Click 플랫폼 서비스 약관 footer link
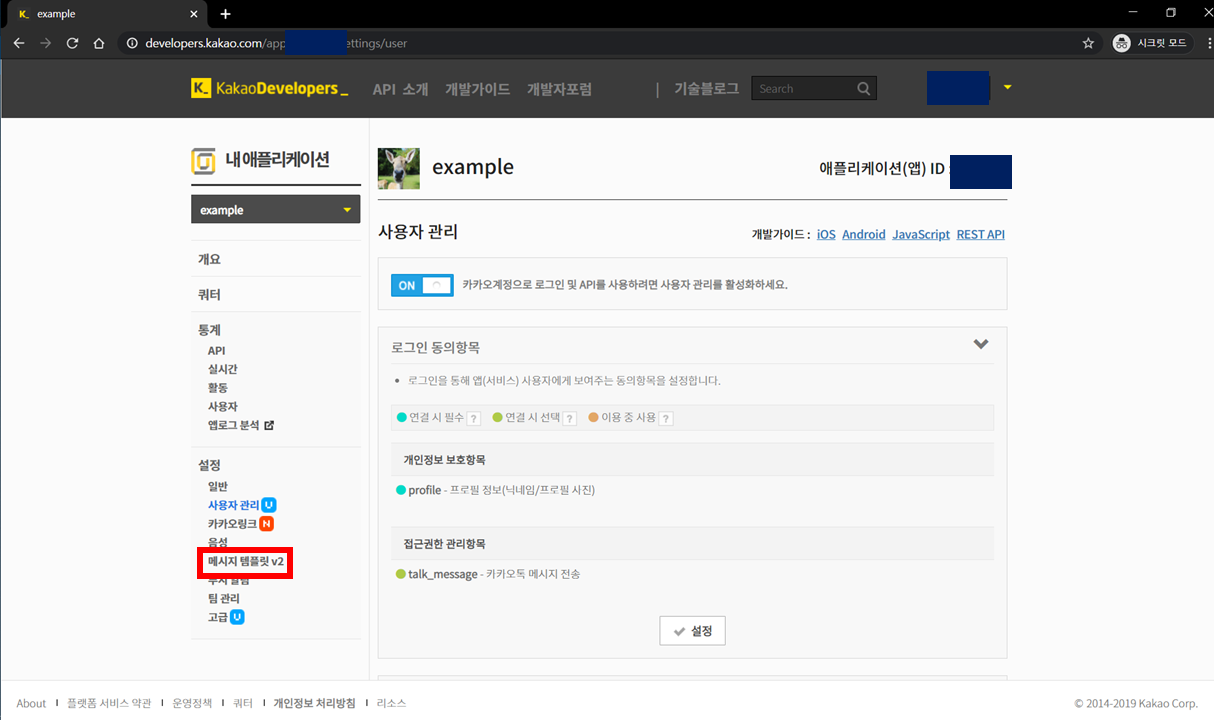The image size is (1214, 720). tap(109, 703)
